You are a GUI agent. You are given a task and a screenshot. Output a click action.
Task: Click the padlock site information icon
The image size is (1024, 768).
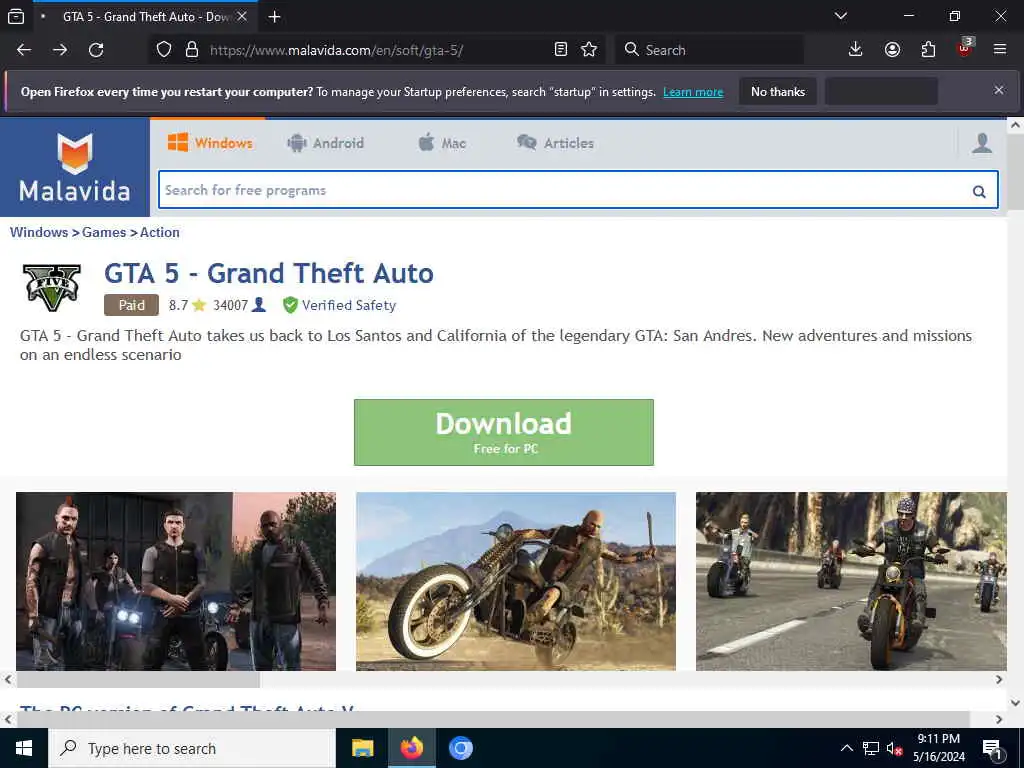[x=192, y=50]
